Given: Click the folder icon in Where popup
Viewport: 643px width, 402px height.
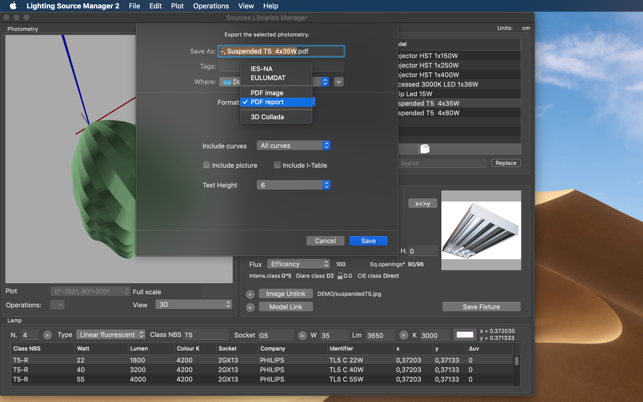Looking at the screenshot, I should tap(227, 82).
